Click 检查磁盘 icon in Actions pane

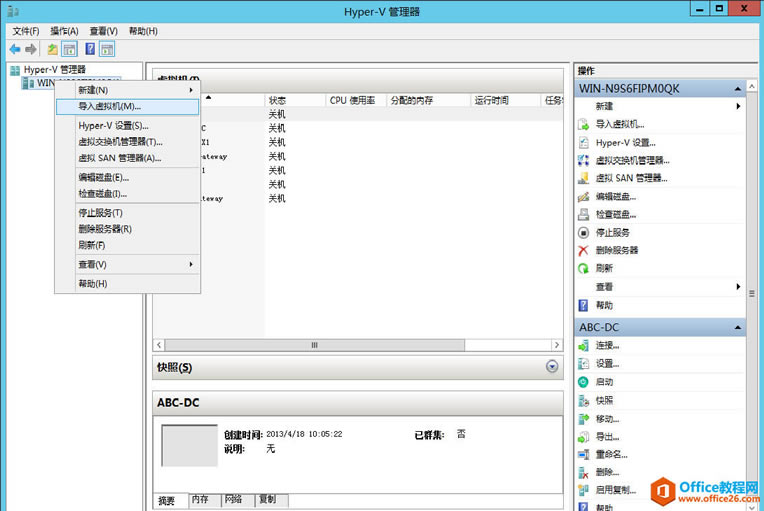pos(583,214)
